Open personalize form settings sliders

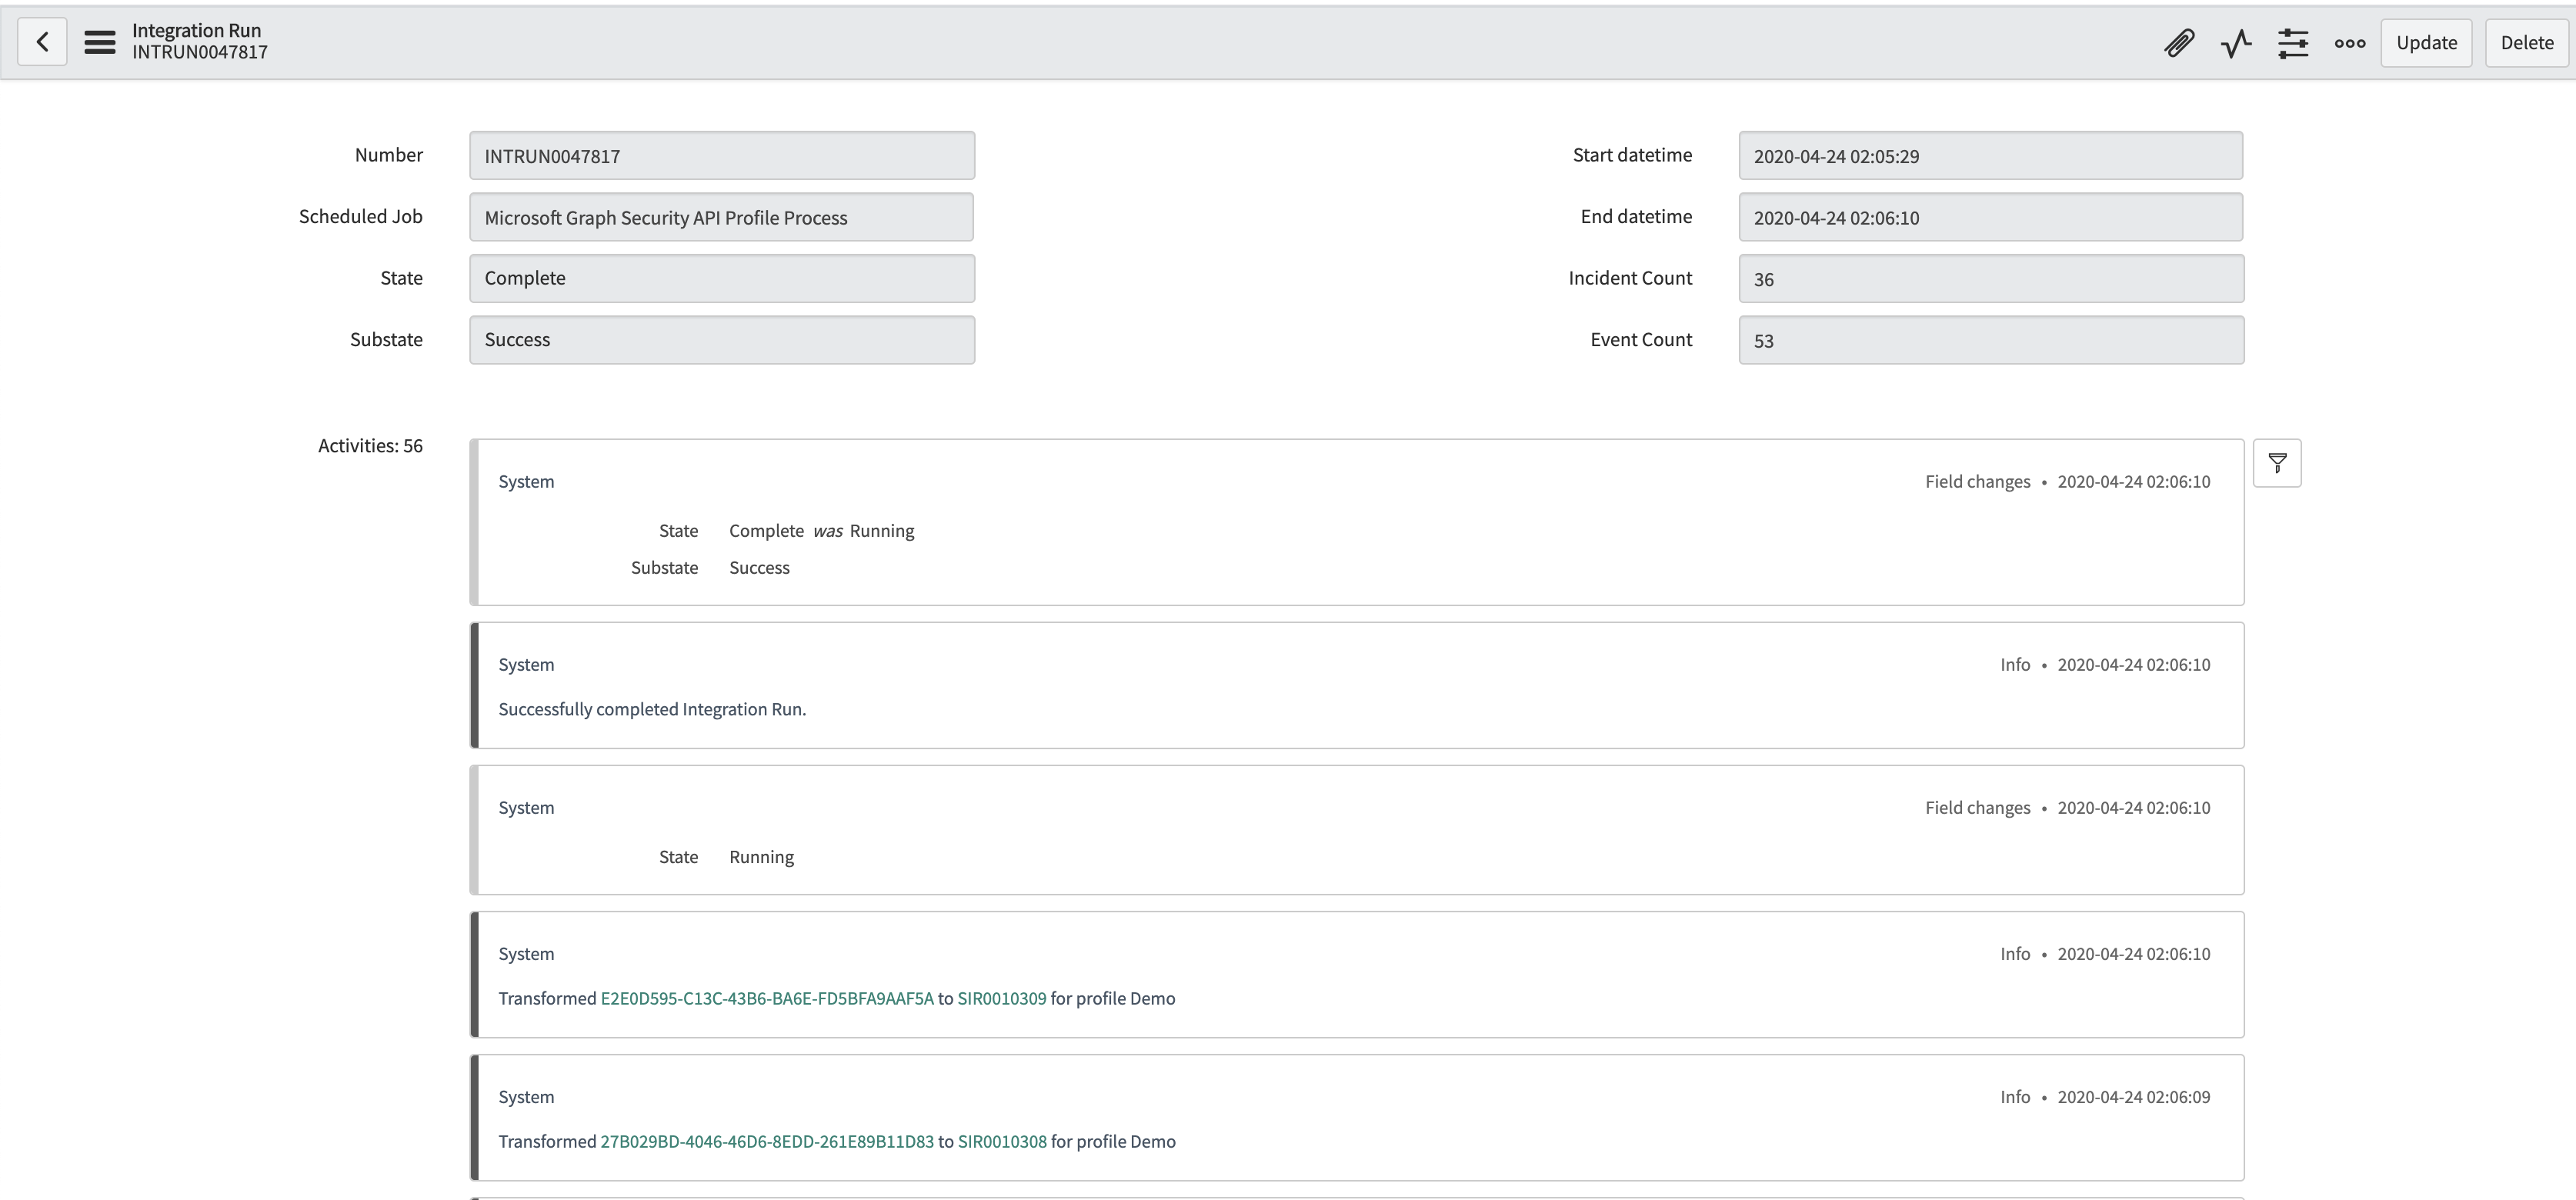tap(2293, 43)
